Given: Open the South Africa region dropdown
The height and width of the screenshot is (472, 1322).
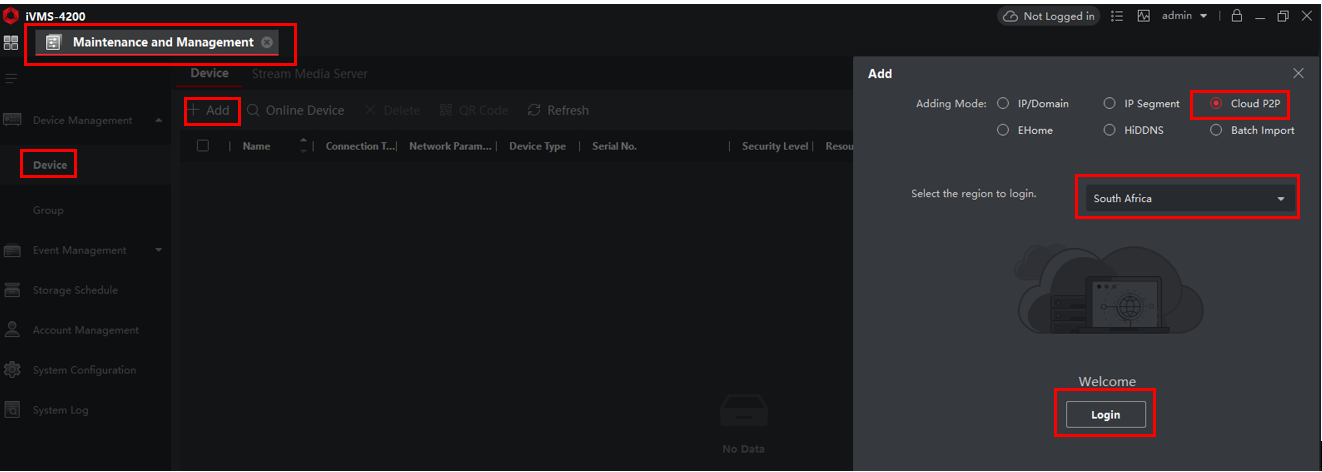Looking at the screenshot, I should tap(1188, 199).
